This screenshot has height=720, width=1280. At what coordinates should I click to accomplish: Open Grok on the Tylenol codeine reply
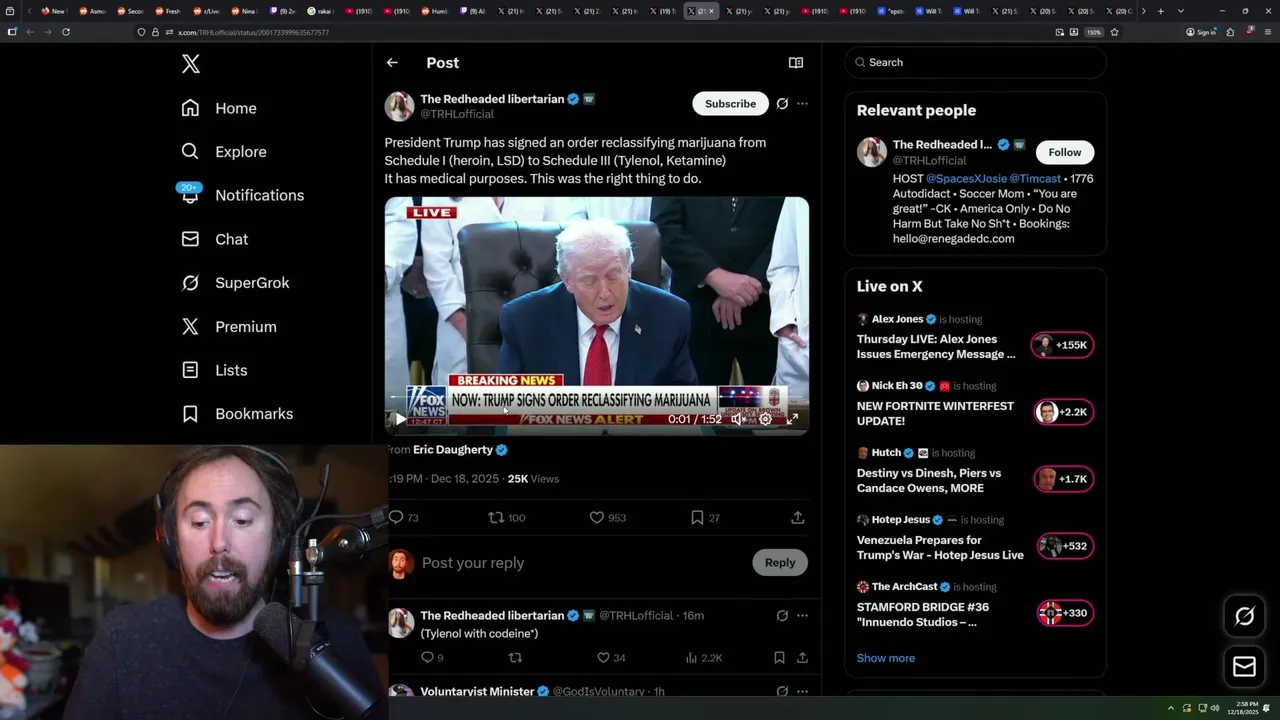(x=782, y=616)
